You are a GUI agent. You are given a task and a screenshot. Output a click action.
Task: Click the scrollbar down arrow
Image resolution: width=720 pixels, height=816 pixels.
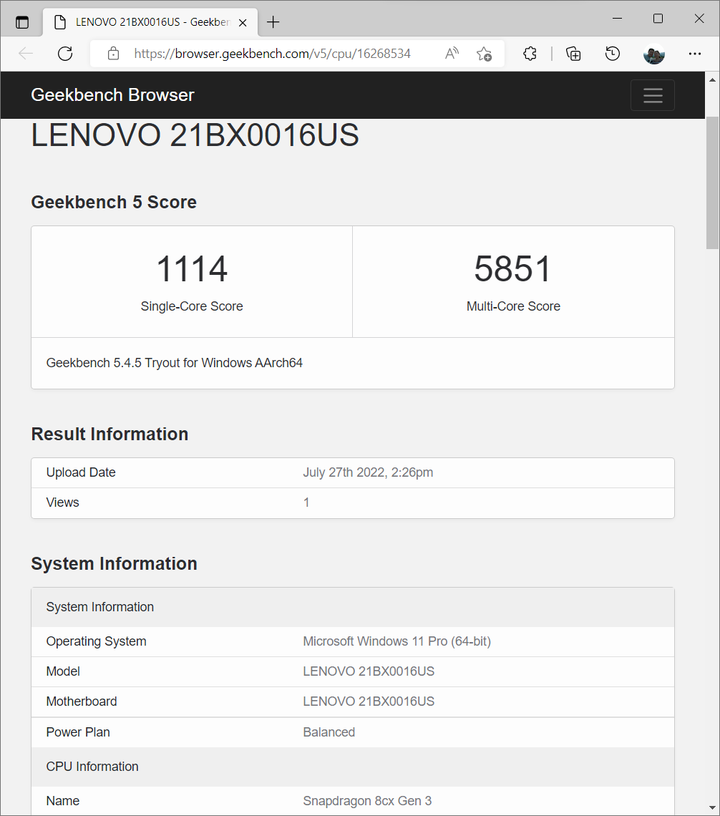point(712,808)
